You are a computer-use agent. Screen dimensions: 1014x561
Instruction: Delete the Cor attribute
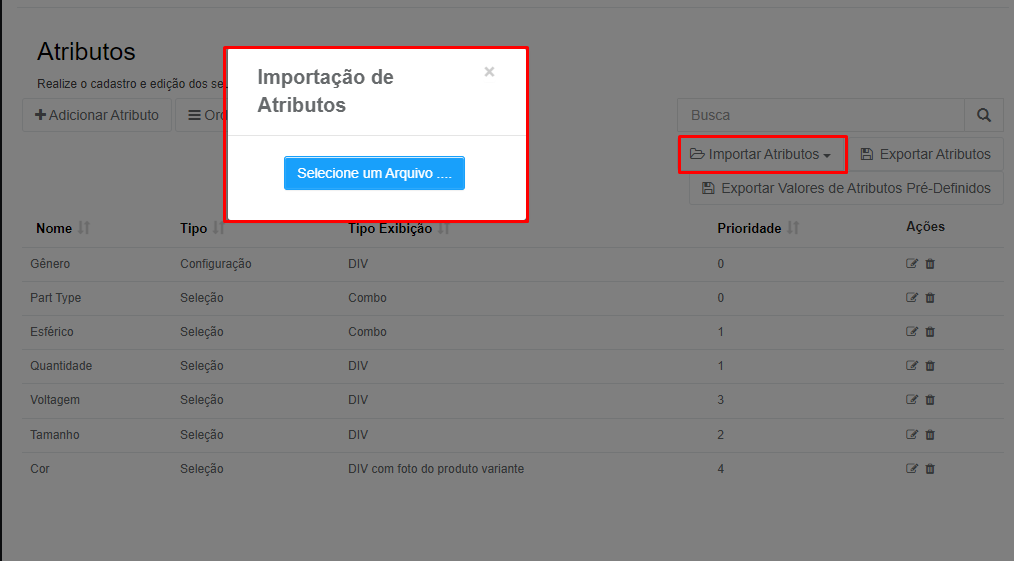(930, 469)
